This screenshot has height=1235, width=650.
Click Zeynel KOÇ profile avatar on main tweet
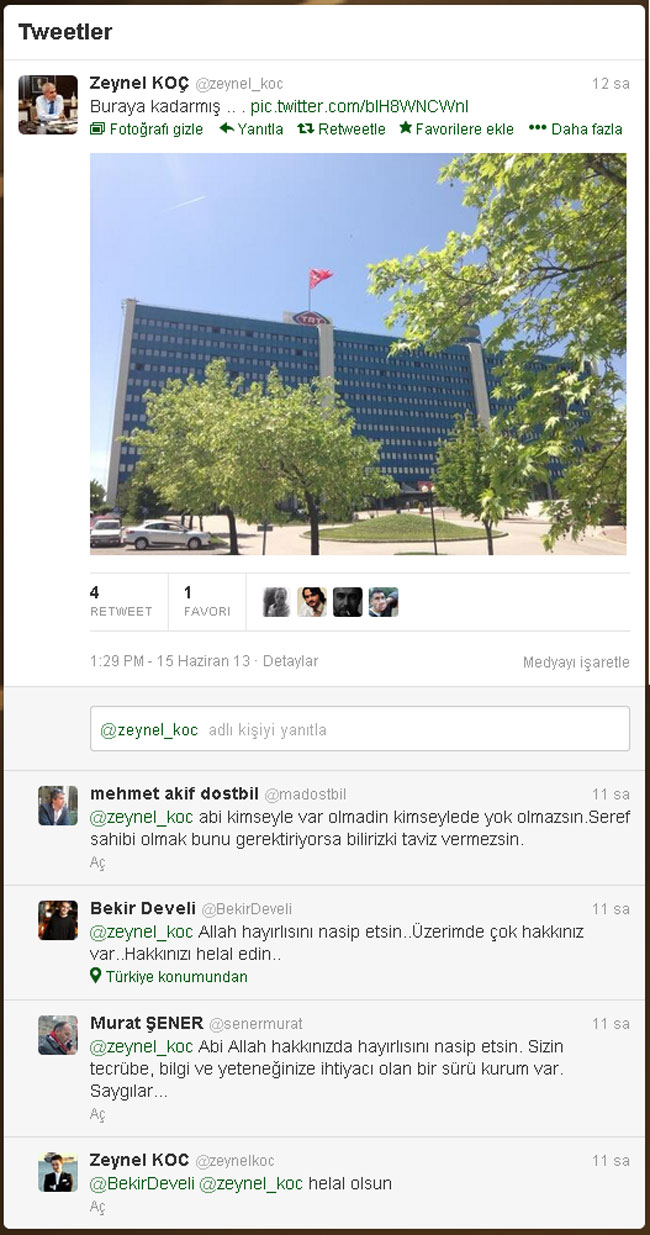point(48,104)
